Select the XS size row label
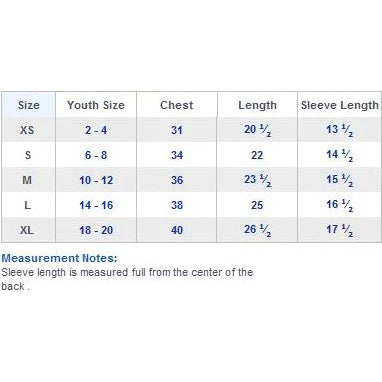Image resolution: width=382 pixels, height=382 pixels. coord(27,130)
